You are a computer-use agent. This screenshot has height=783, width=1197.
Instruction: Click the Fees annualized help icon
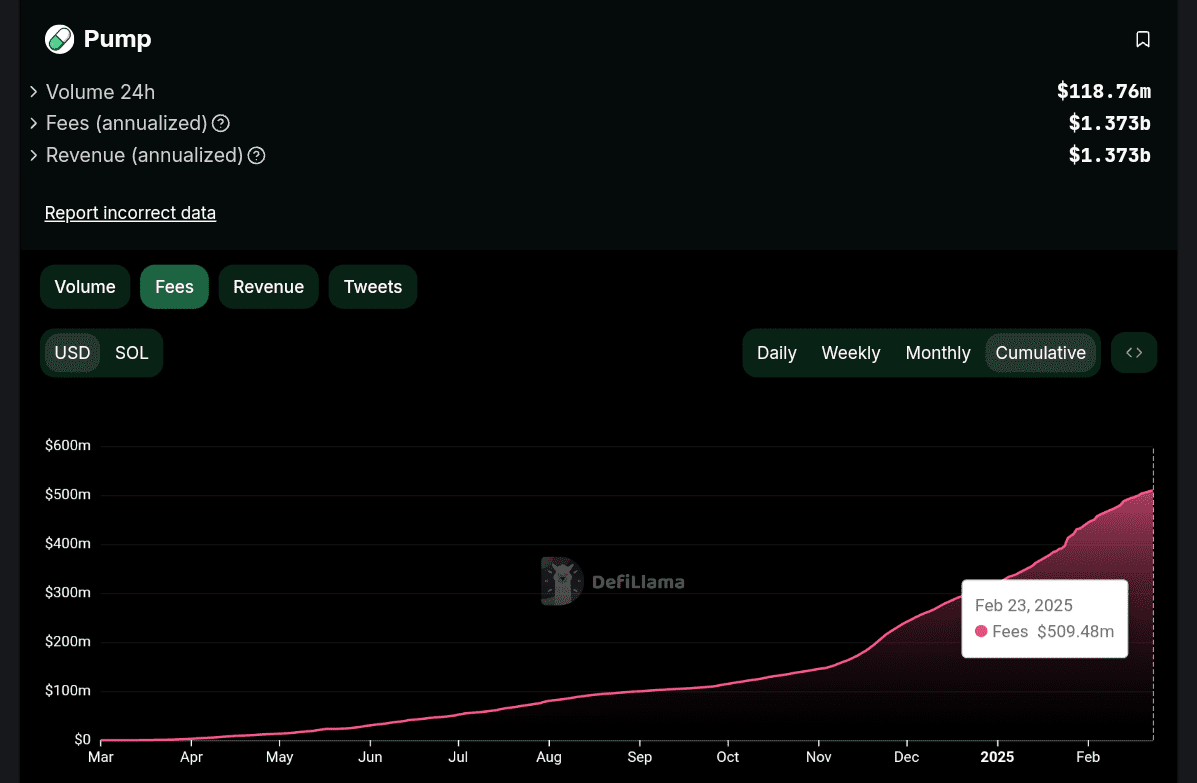pos(220,123)
